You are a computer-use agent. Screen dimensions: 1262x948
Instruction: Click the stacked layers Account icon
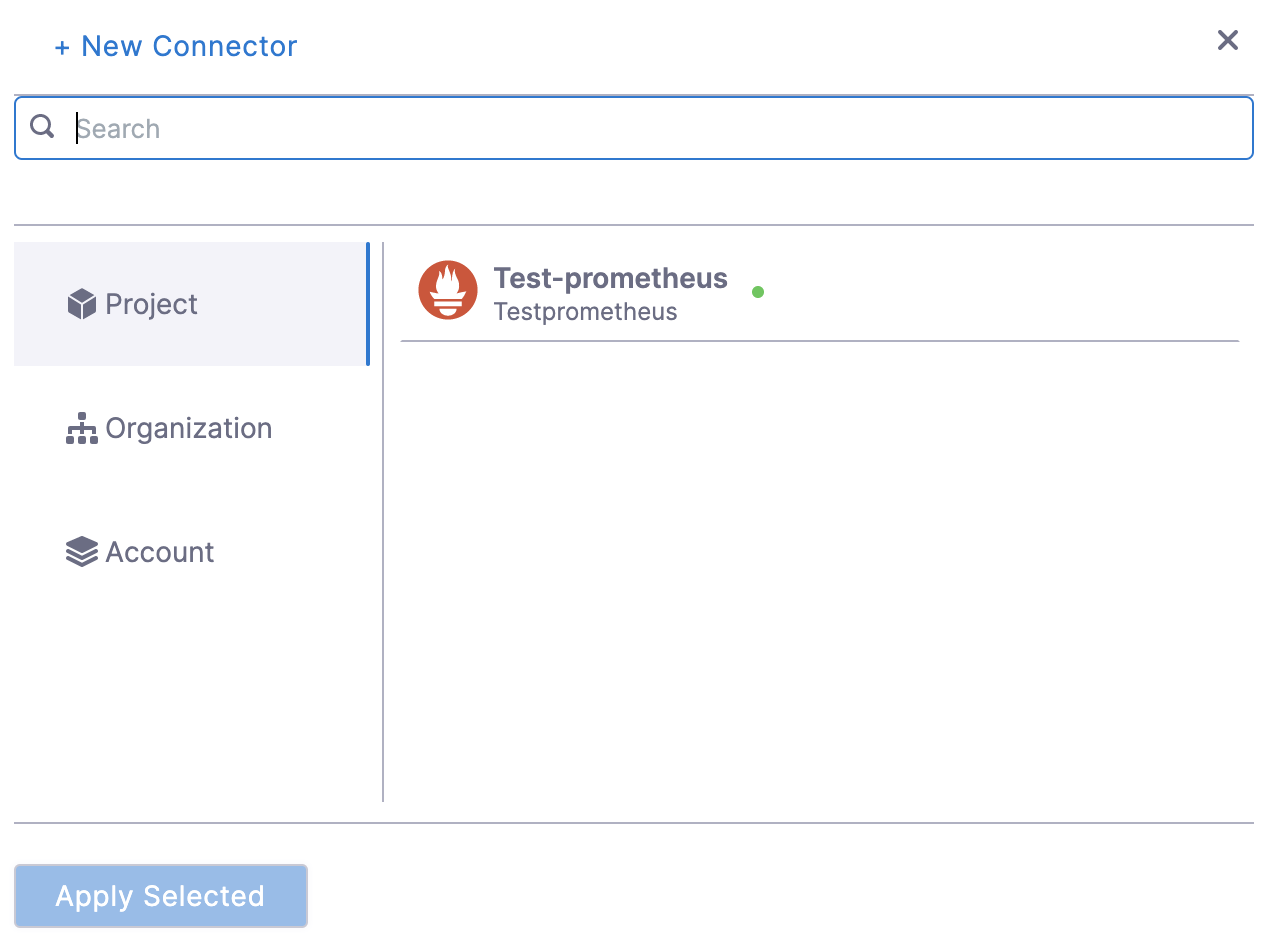(x=81, y=552)
